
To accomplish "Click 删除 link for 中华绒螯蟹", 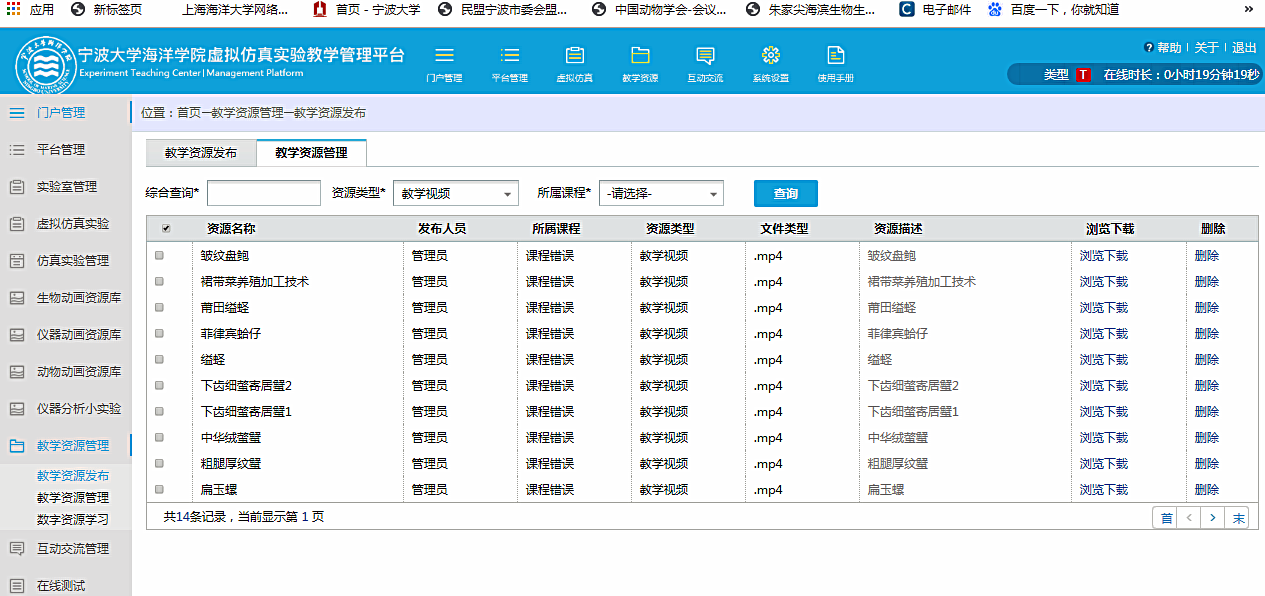I will point(1207,438).
